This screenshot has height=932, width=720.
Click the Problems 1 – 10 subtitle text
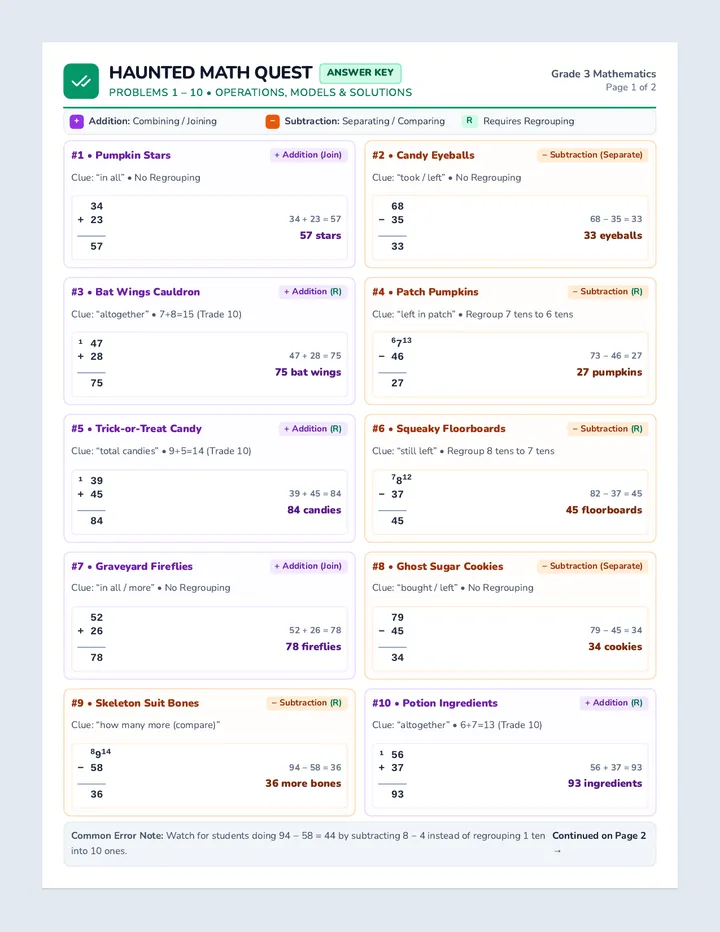coord(260,93)
